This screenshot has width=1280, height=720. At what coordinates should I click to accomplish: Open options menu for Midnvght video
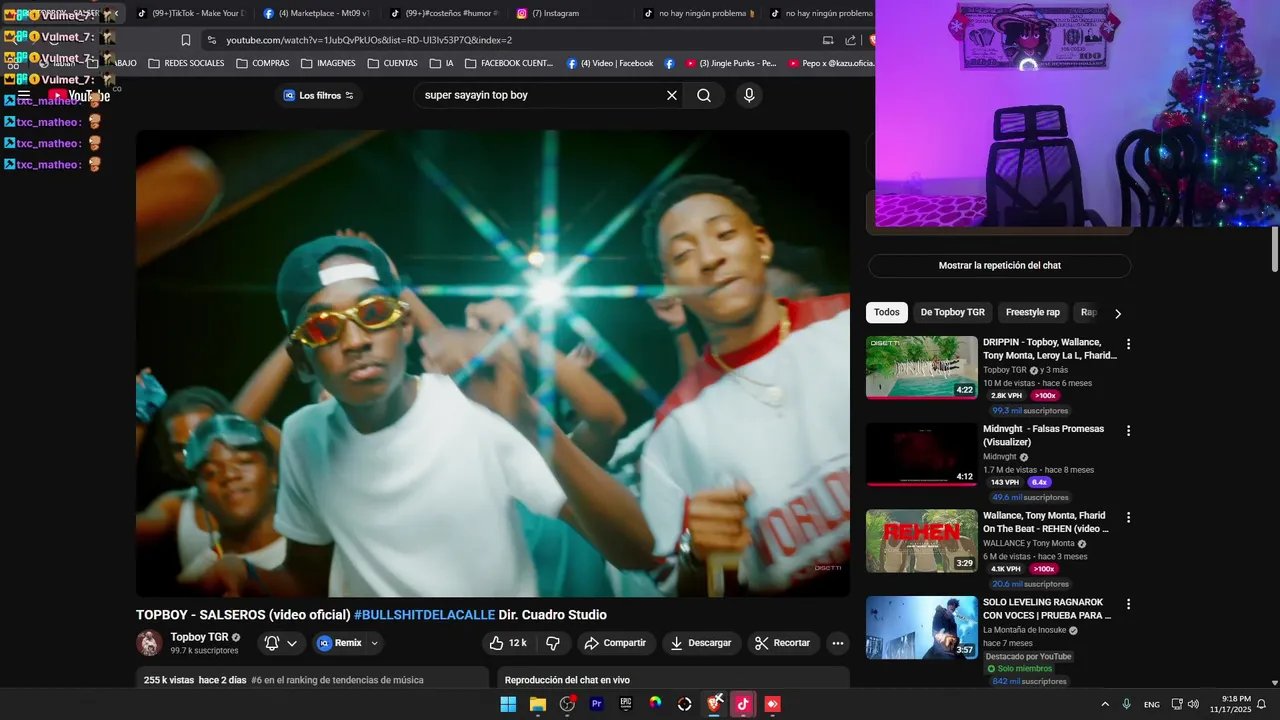1128,431
